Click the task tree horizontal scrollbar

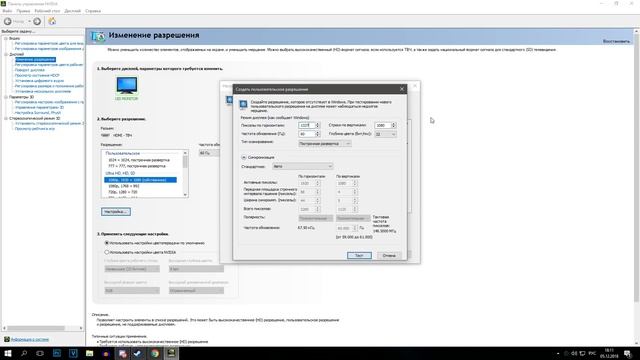(36, 328)
